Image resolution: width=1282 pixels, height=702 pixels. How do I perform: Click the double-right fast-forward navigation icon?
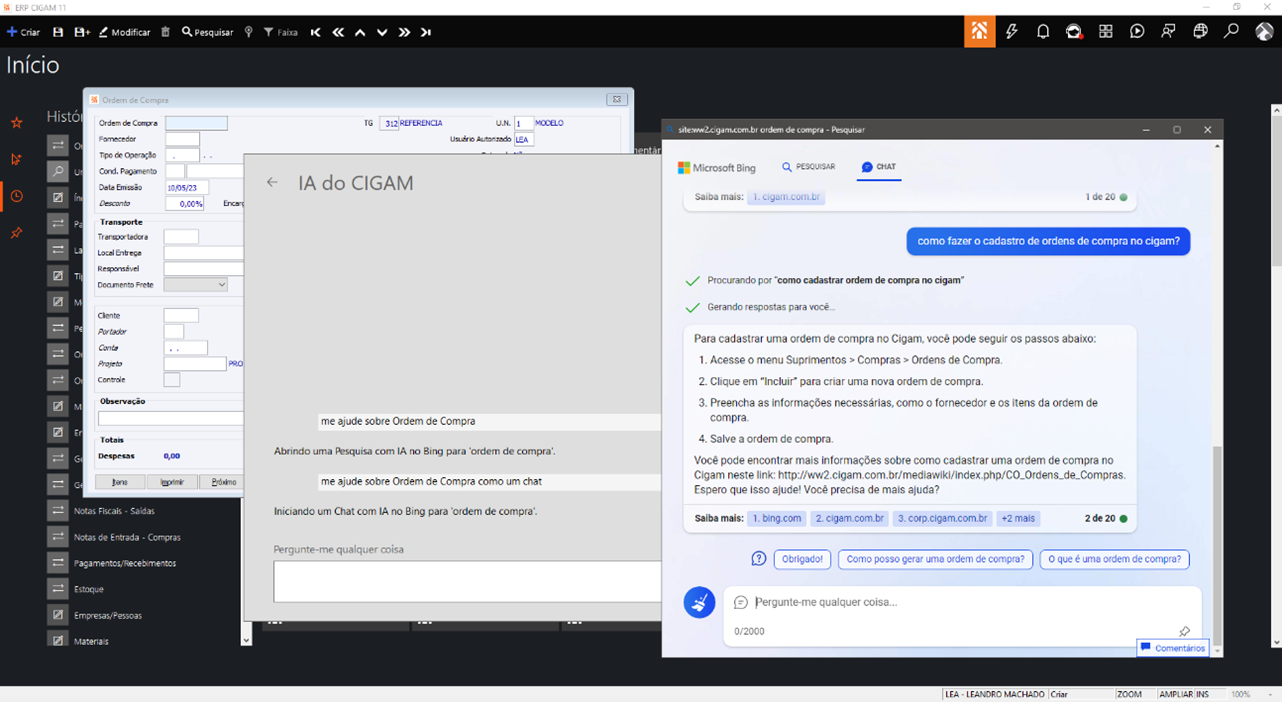point(404,32)
